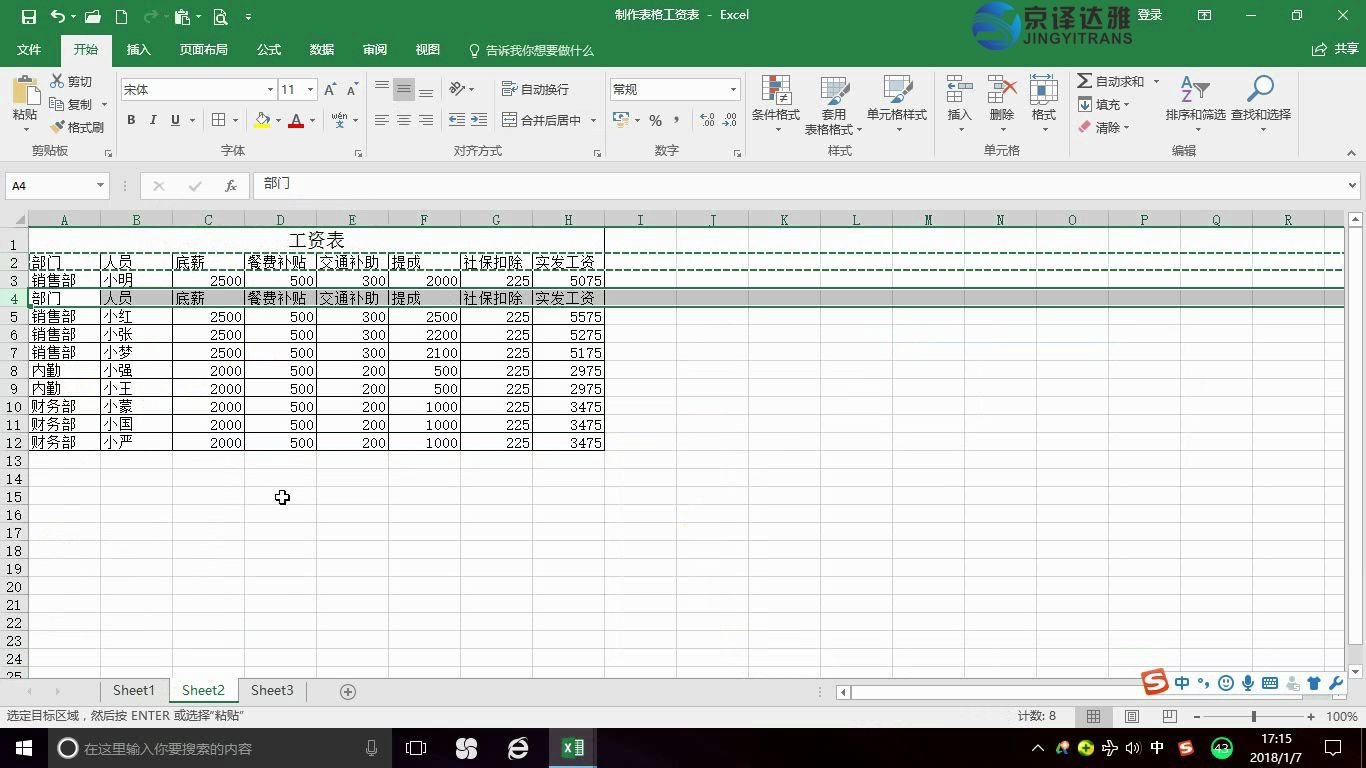The height and width of the screenshot is (768, 1366).
Task: Click the insert function fx button
Action: (x=230, y=186)
